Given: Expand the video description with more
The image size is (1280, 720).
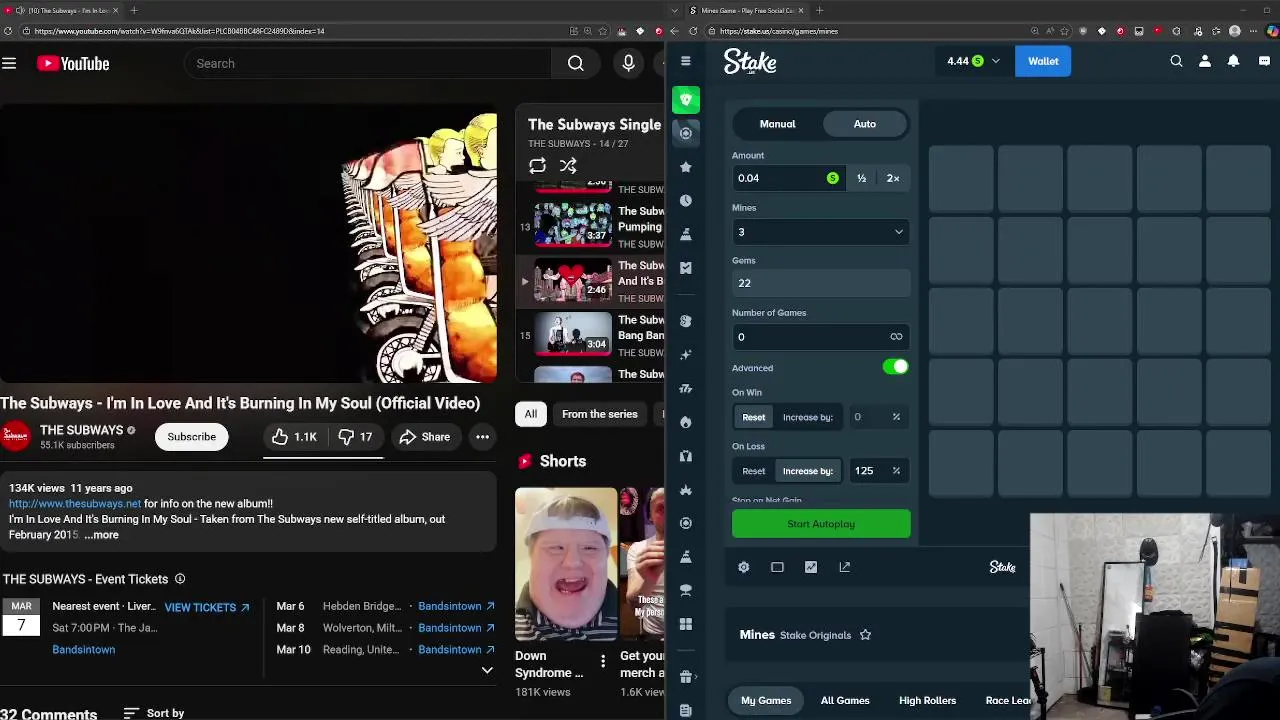Looking at the screenshot, I should [x=101, y=535].
